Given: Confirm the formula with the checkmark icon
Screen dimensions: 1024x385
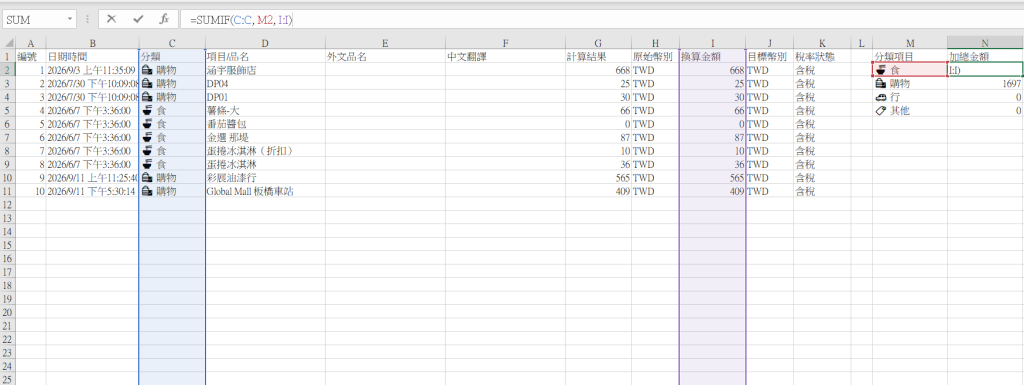Looking at the screenshot, I should tap(138, 19).
